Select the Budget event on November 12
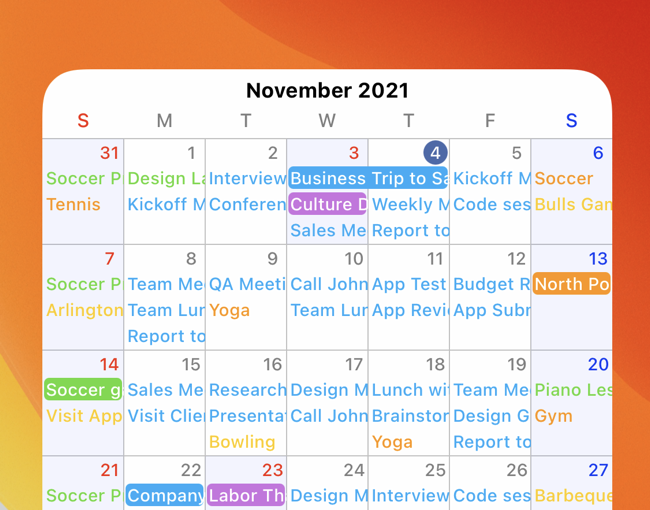This screenshot has height=510, width=650. coord(490,284)
